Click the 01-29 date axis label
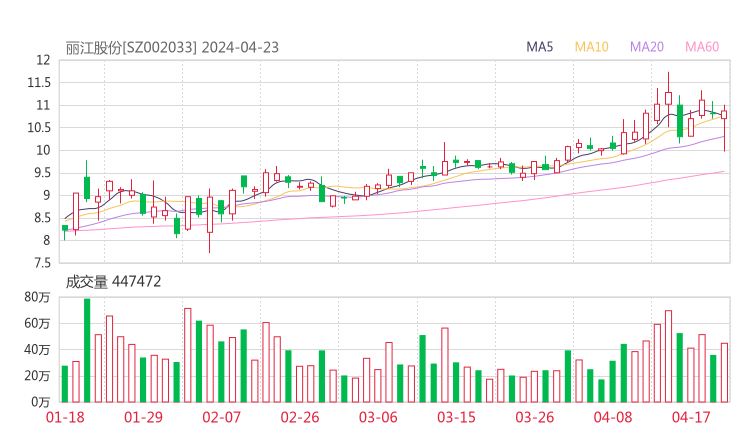This screenshot has width=740, height=440. coord(143,417)
